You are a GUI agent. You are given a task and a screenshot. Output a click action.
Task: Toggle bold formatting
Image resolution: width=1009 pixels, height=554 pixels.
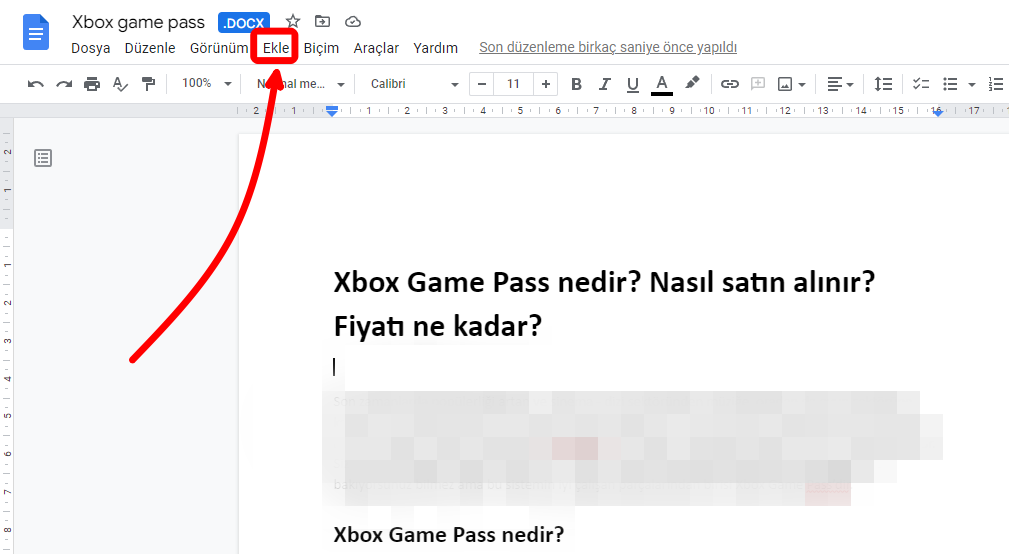(575, 84)
